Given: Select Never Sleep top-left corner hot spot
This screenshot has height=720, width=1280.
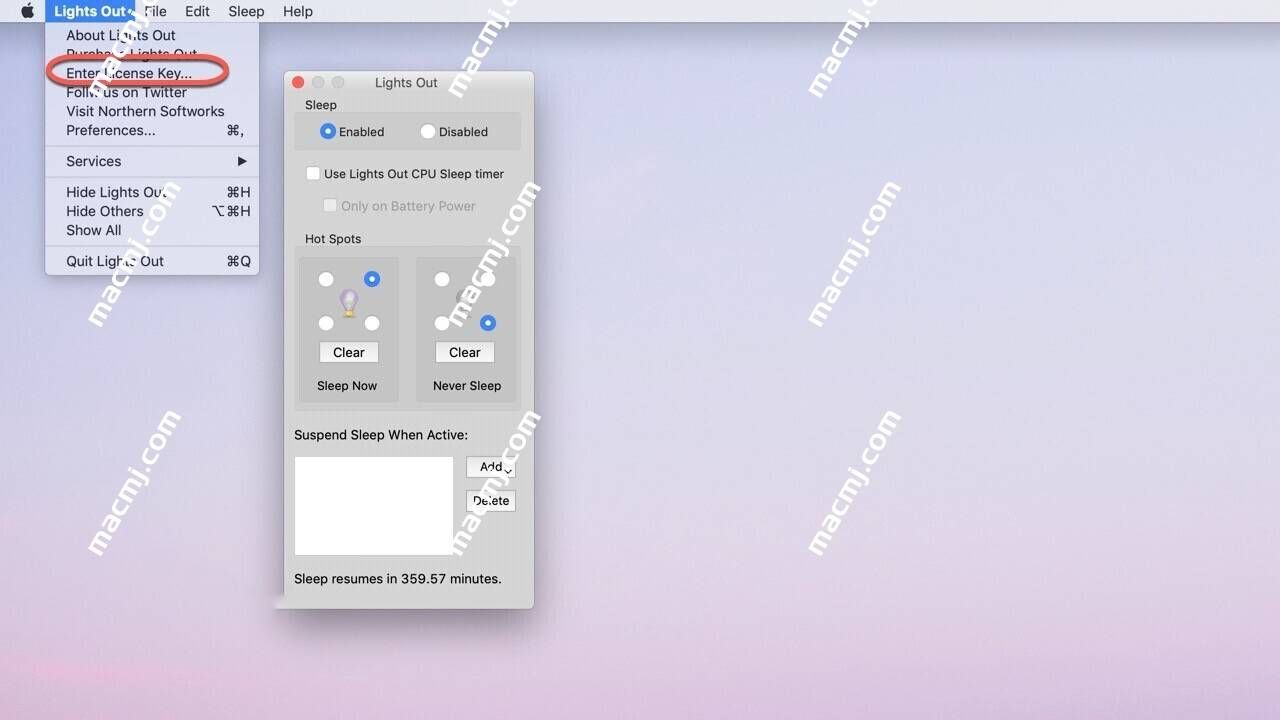Looking at the screenshot, I should tap(442, 279).
